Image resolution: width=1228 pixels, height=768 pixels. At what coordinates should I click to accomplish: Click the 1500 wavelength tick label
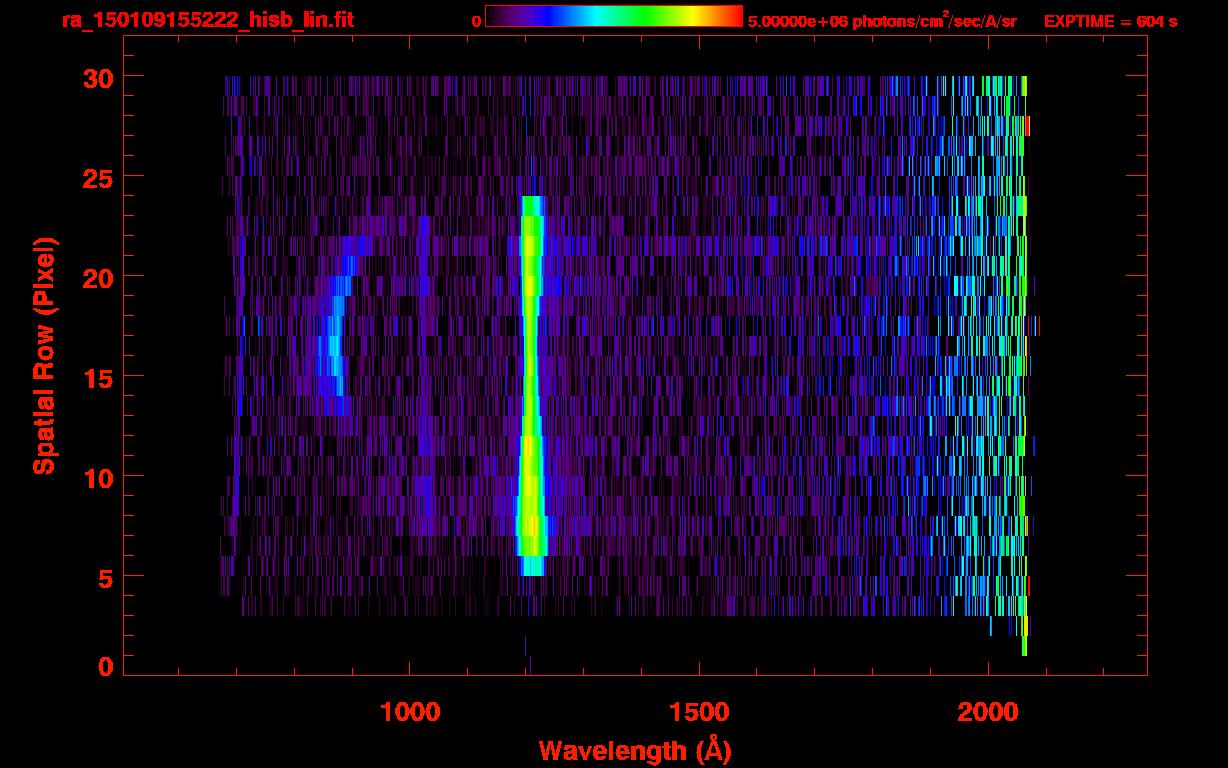tap(698, 712)
